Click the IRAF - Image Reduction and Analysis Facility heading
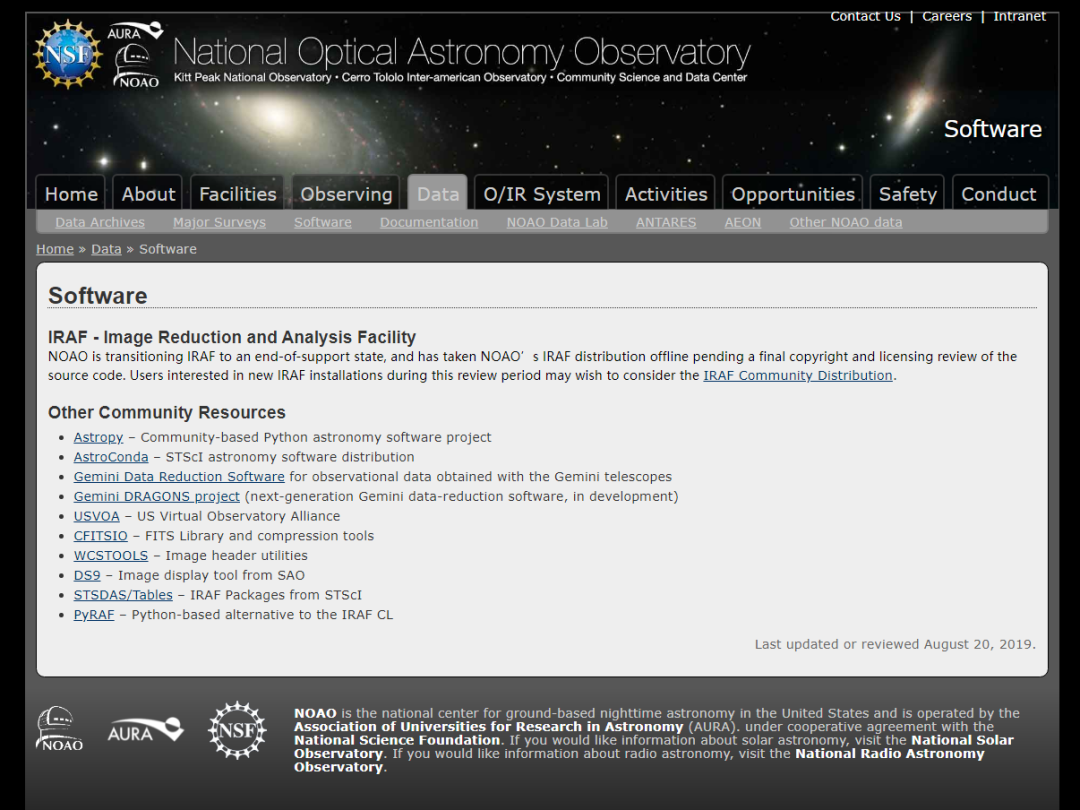Screen dimensions: 1080x810 tap(232, 337)
